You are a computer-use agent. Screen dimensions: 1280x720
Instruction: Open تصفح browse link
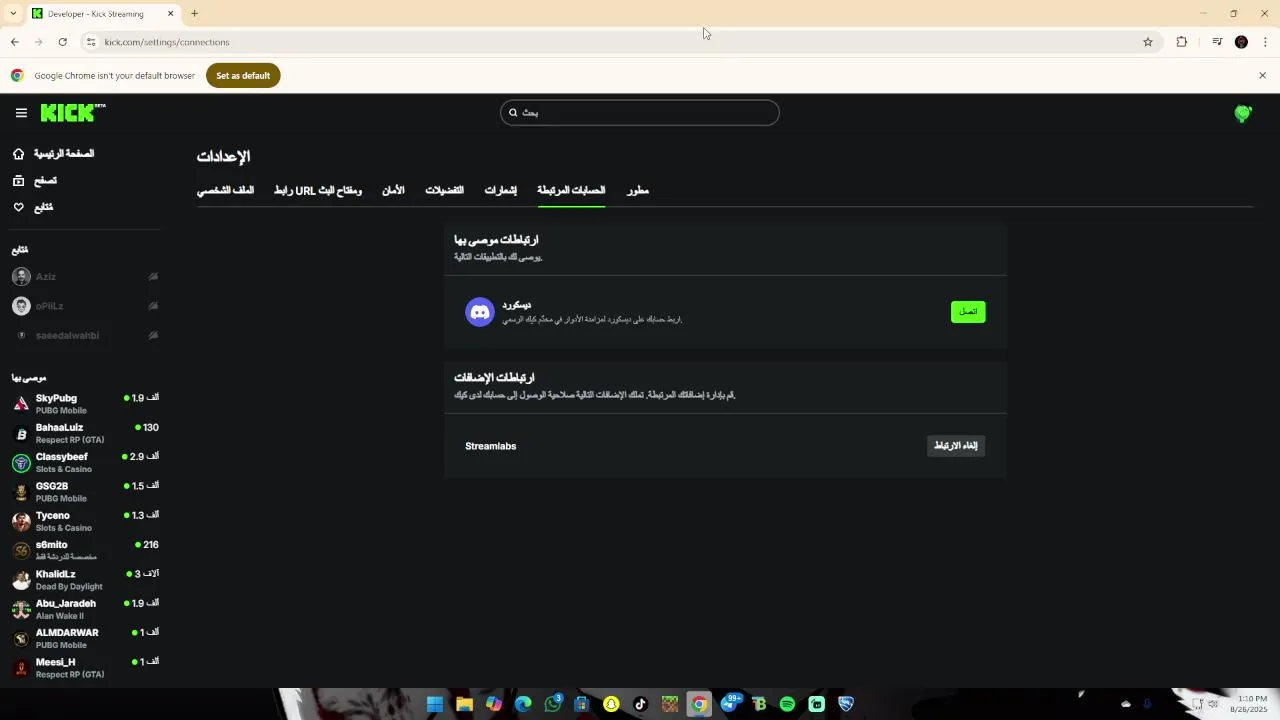(45, 181)
